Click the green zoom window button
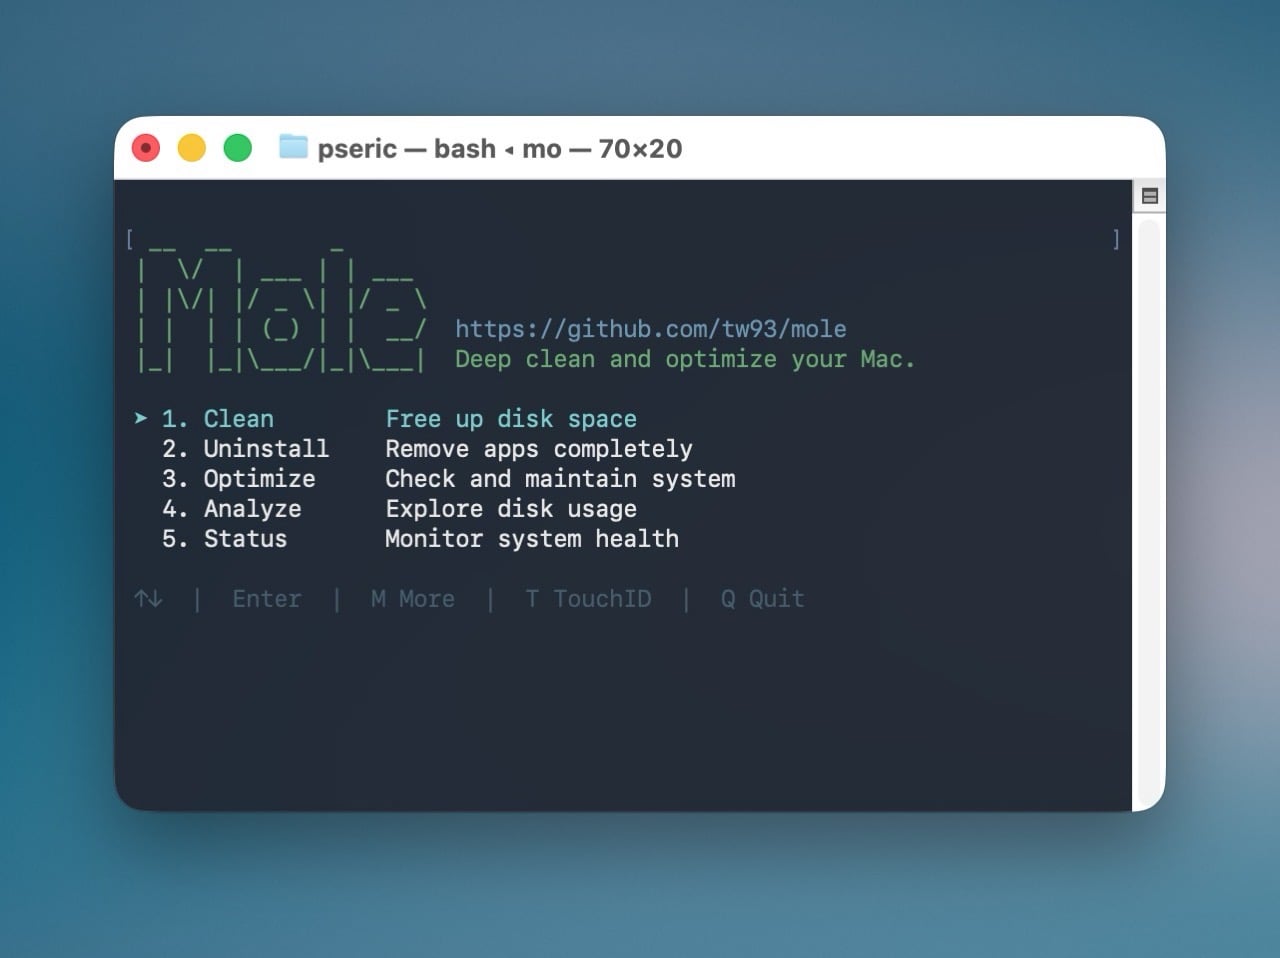Image resolution: width=1280 pixels, height=958 pixels. (x=237, y=148)
